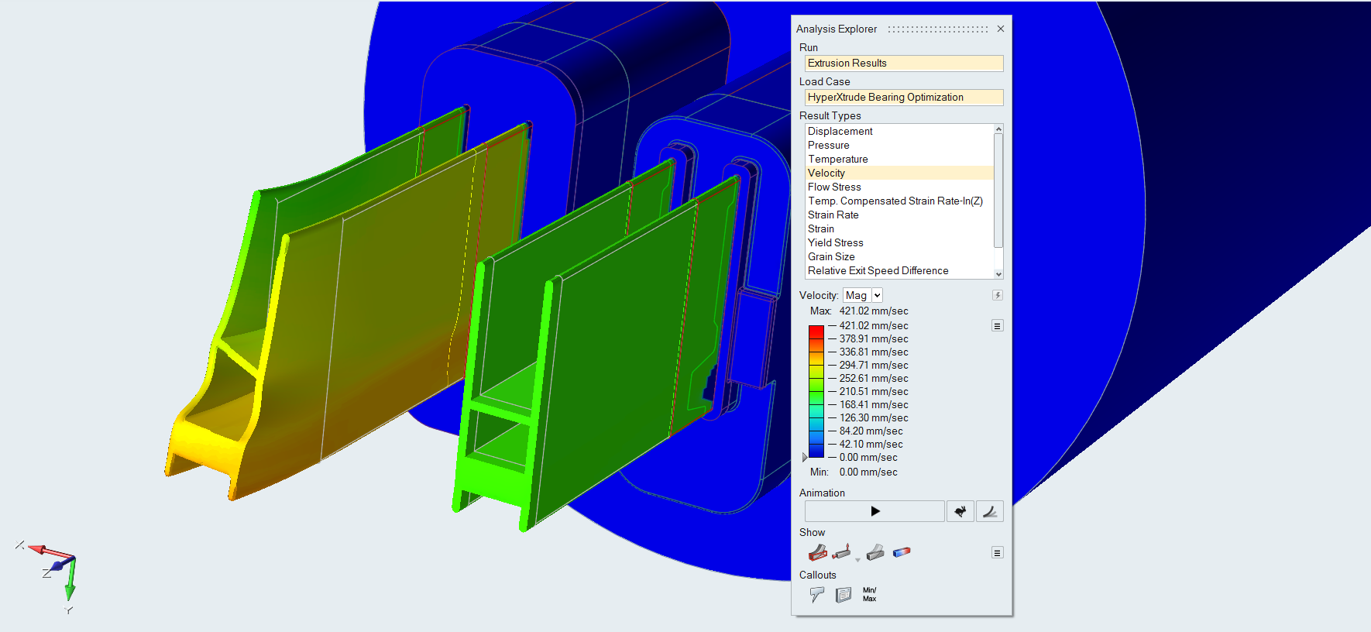This screenshot has height=632, width=1371.
Task: Click the rabbit animation speed icon
Action: coord(960,511)
